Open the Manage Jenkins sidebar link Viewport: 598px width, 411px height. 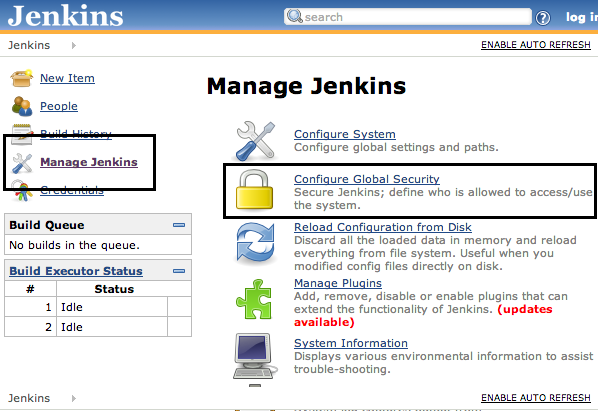point(89,162)
